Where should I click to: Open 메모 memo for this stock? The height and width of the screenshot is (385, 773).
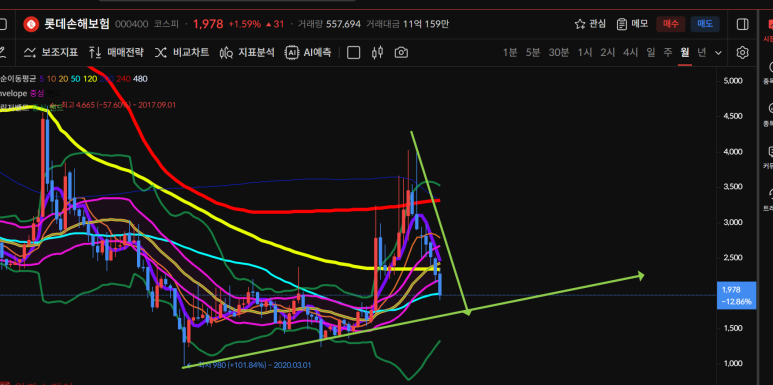pyautogui.click(x=632, y=24)
